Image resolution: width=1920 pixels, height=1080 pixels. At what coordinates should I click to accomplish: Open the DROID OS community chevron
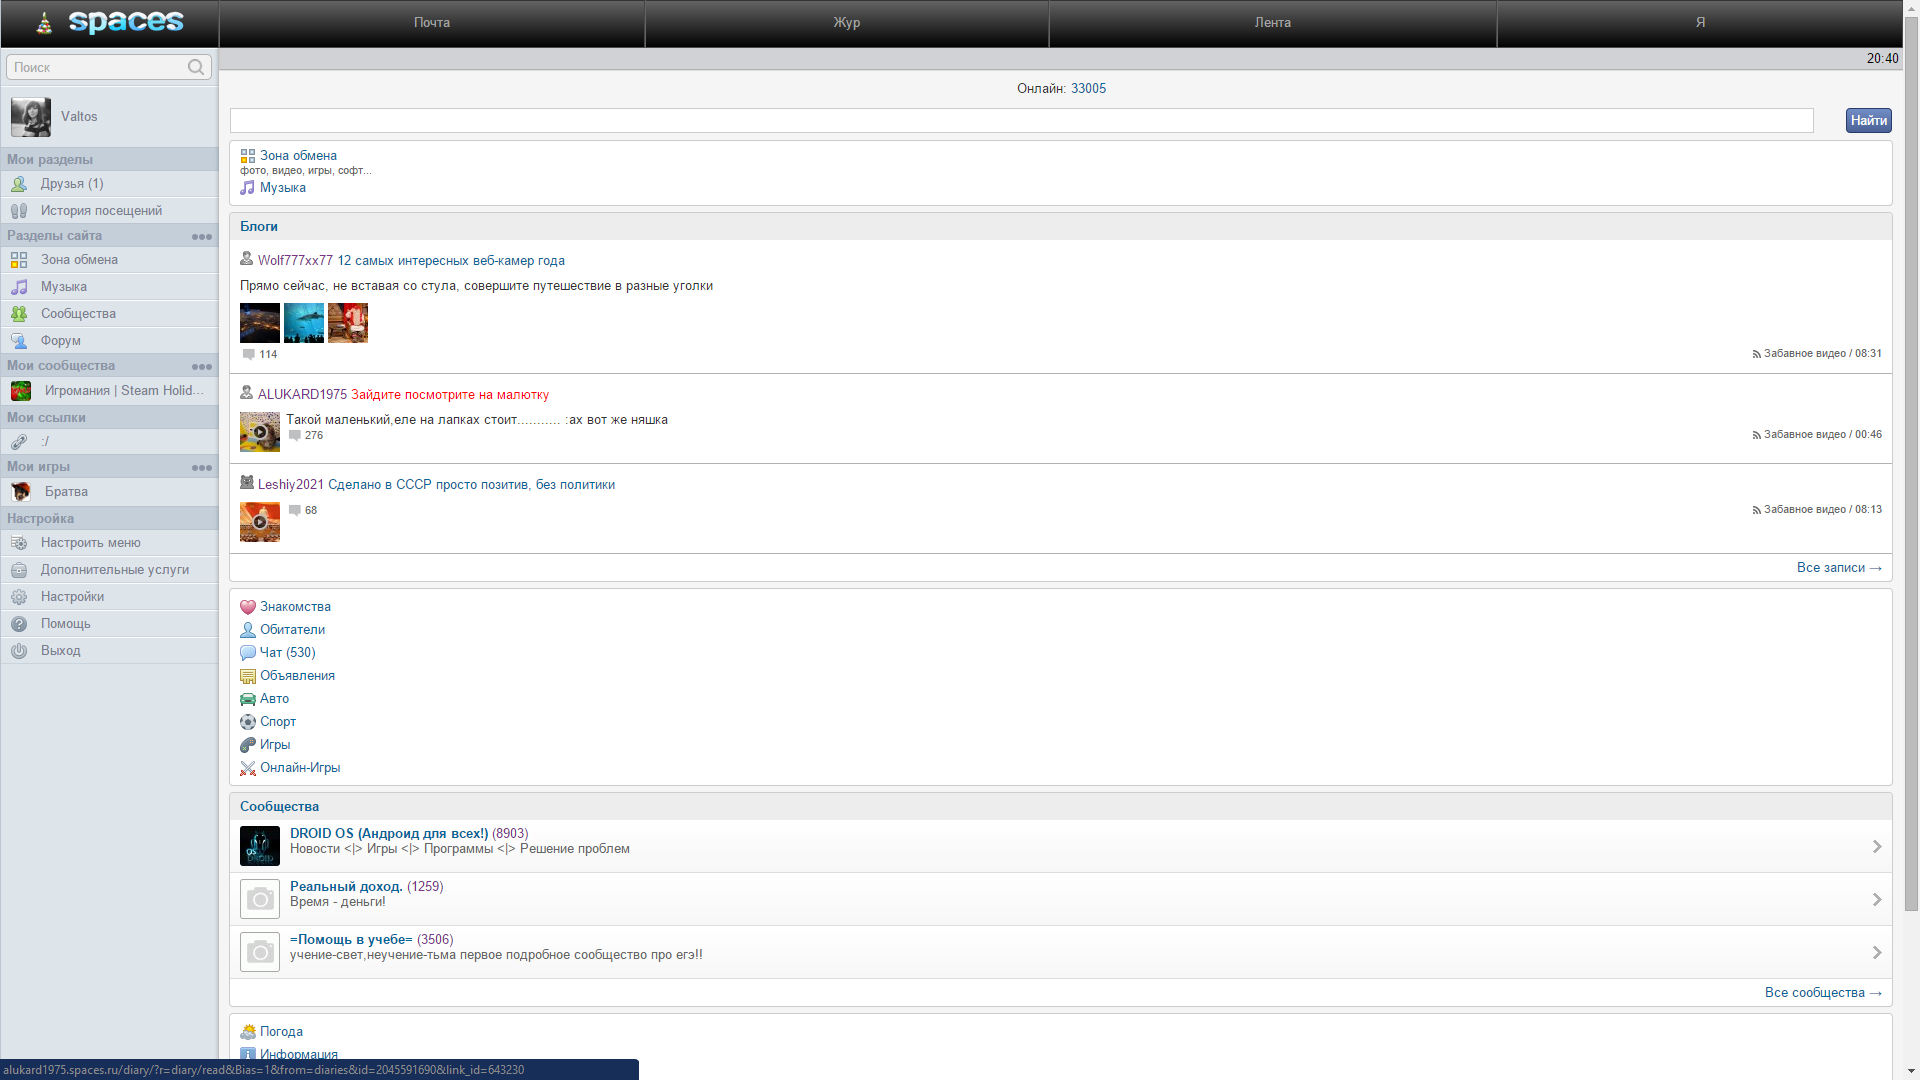(x=1876, y=846)
